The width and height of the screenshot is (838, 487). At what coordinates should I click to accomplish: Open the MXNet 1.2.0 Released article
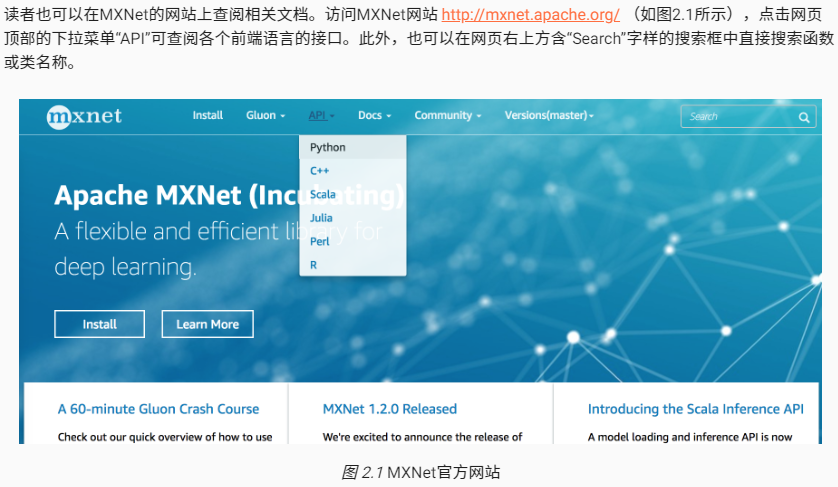point(390,409)
